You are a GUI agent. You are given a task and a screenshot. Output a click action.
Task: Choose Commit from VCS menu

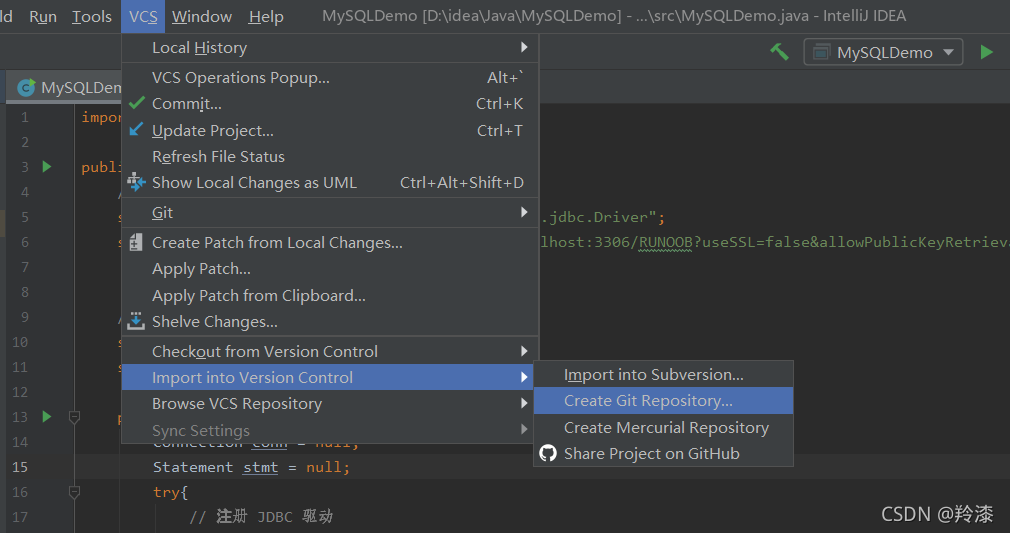[330, 104]
